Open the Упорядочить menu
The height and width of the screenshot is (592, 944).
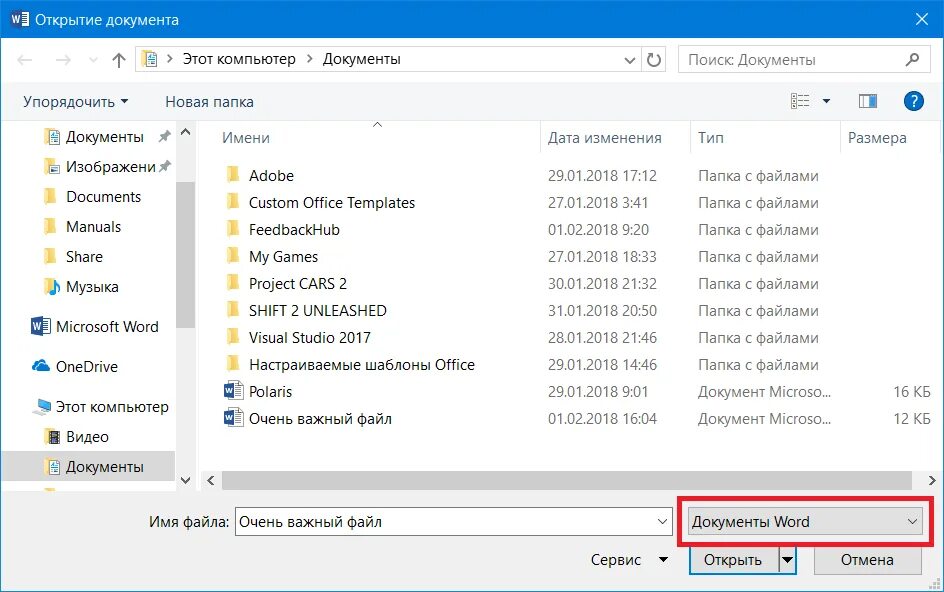[75, 102]
